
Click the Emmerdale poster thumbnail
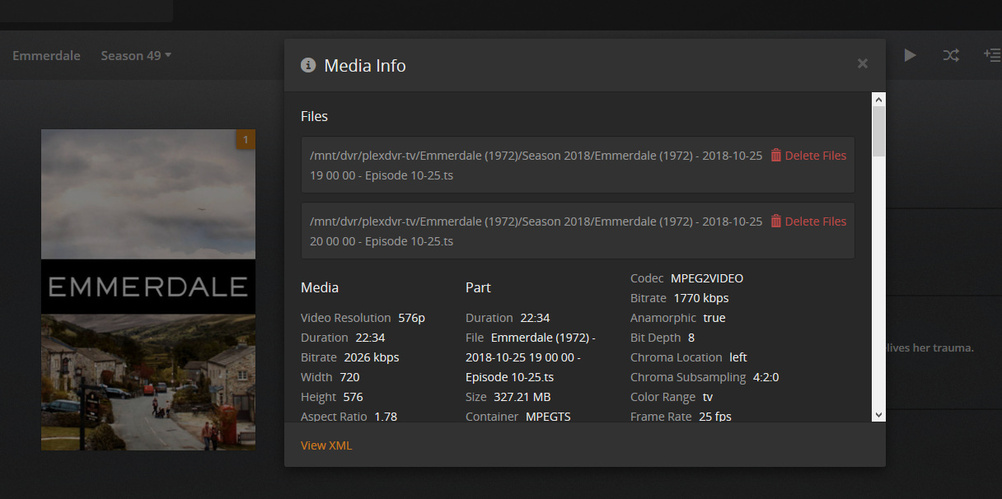tap(148, 289)
